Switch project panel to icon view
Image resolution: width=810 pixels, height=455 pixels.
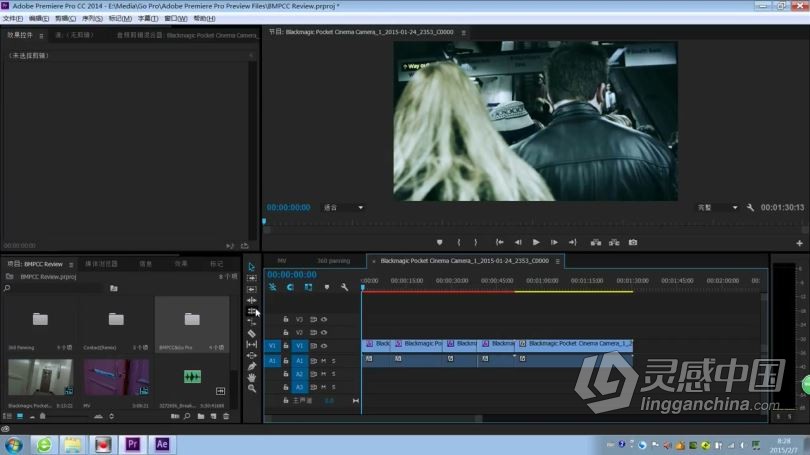pyautogui.click(x=20, y=416)
